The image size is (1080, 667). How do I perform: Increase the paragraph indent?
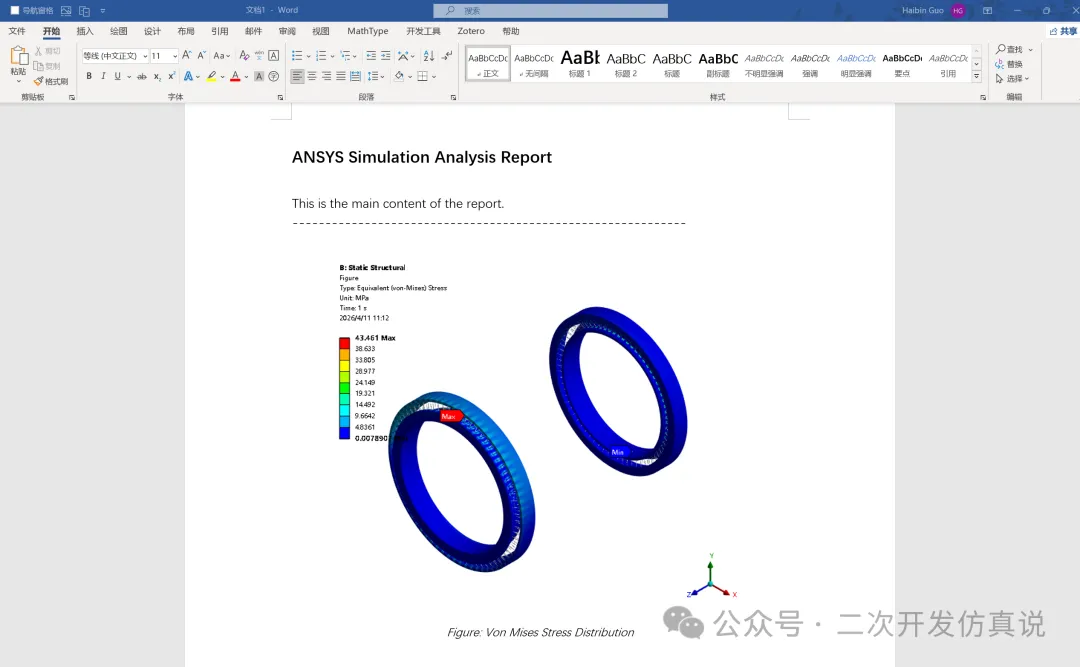click(386, 56)
